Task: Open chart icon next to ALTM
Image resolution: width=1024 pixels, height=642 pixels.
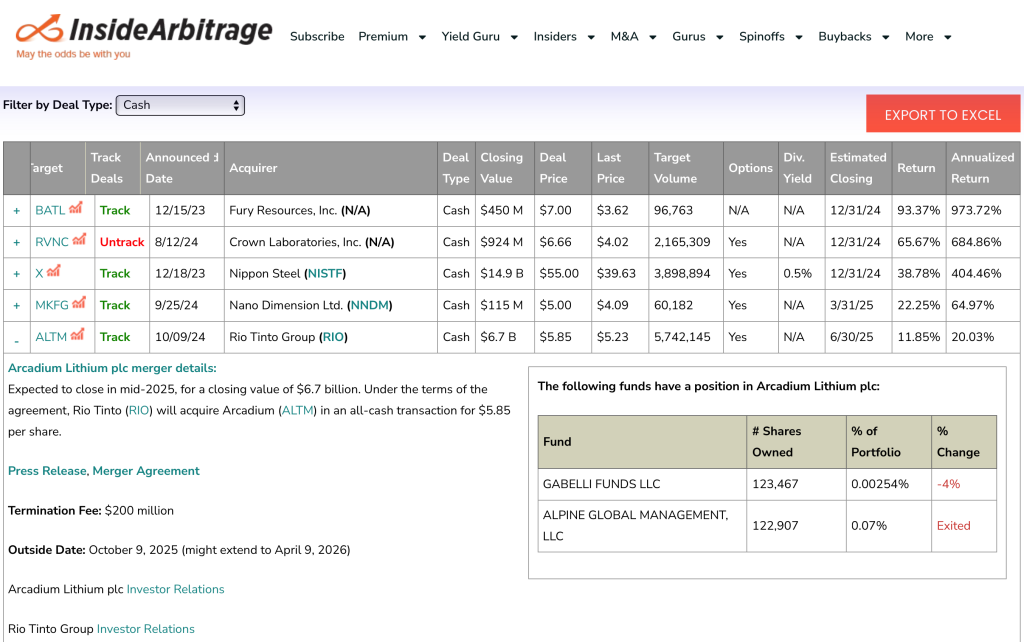Action: pos(77,334)
